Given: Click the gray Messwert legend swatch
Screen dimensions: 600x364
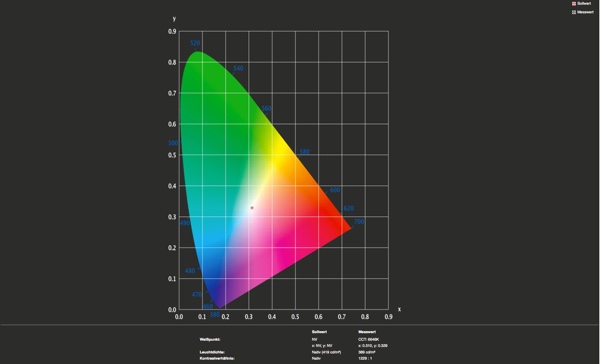Looking at the screenshot, I should [x=574, y=12].
